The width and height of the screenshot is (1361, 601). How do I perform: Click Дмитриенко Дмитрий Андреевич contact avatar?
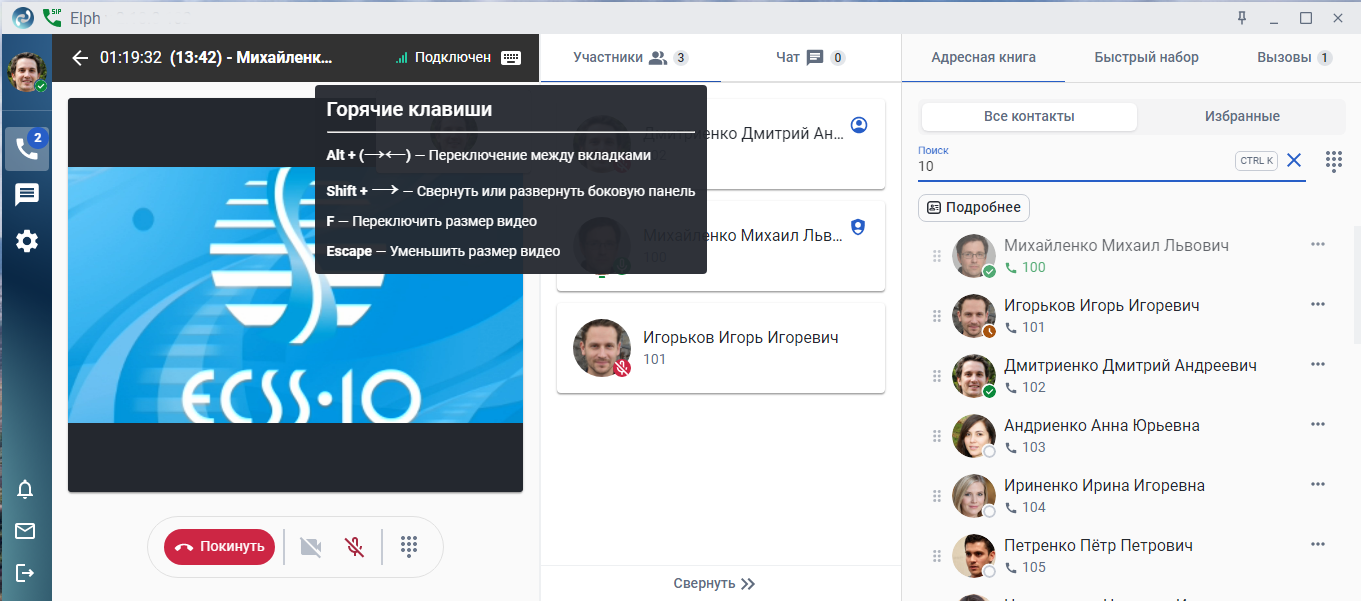pyautogui.click(x=974, y=376)
